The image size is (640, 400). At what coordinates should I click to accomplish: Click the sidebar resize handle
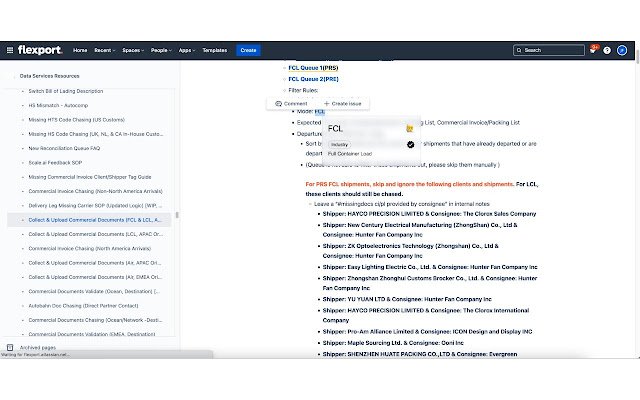pyautogui.click(x=177, y=215)
